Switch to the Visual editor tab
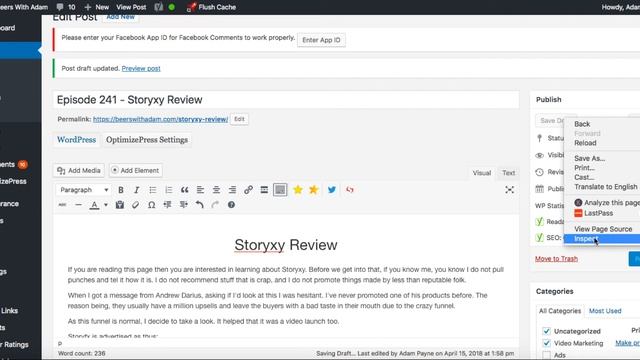This screenshot has height=360, width=640. (x=482, y=173)
